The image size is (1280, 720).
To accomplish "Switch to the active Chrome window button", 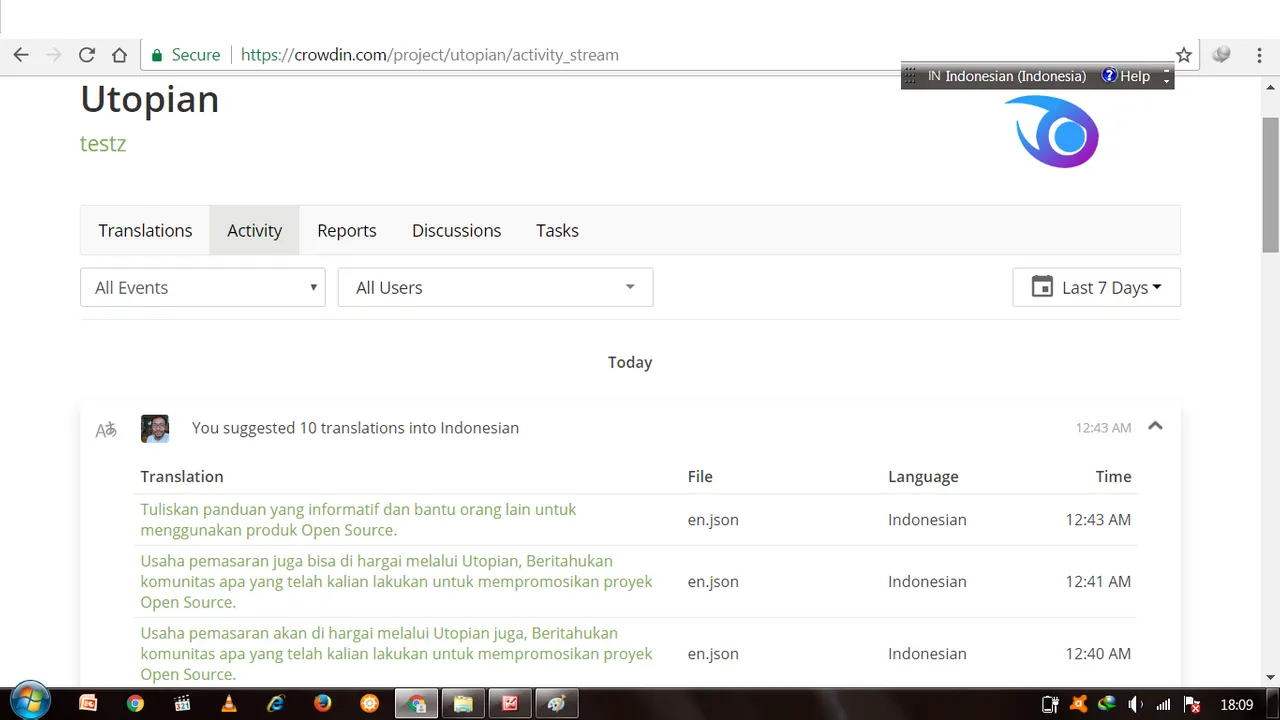I will coord(416,704).
